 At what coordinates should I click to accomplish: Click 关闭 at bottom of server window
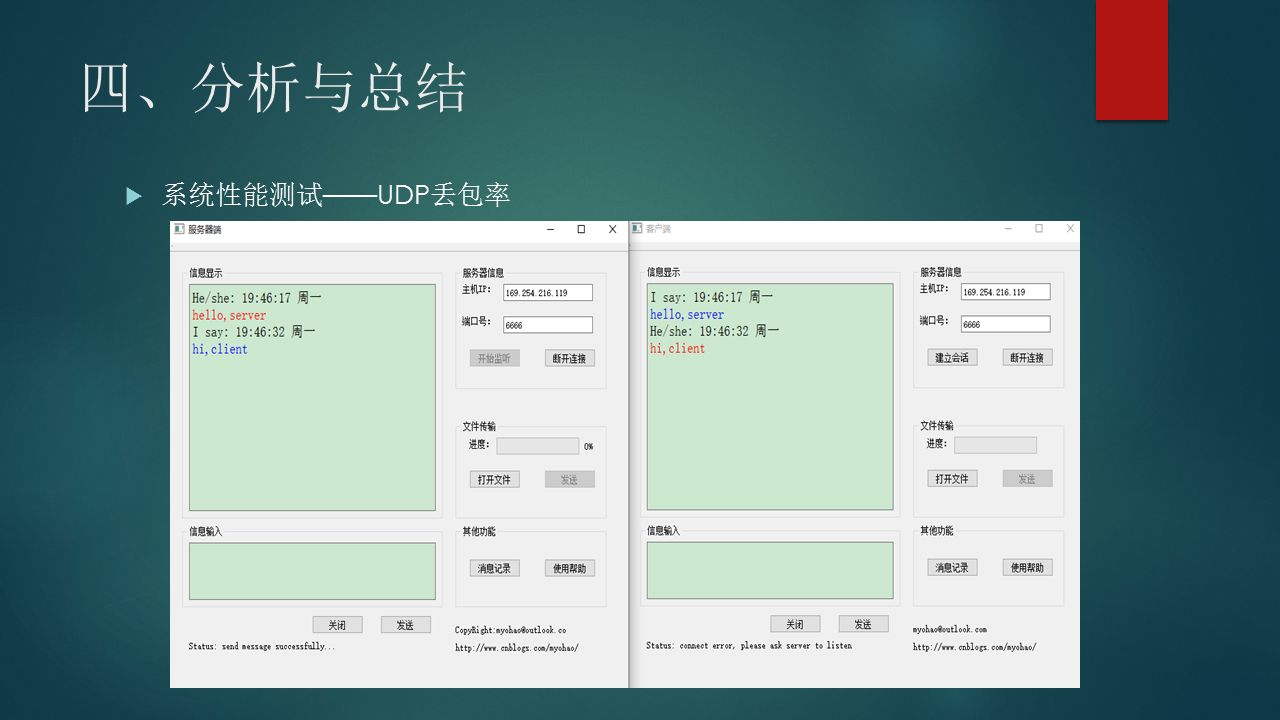coord(337,625)
